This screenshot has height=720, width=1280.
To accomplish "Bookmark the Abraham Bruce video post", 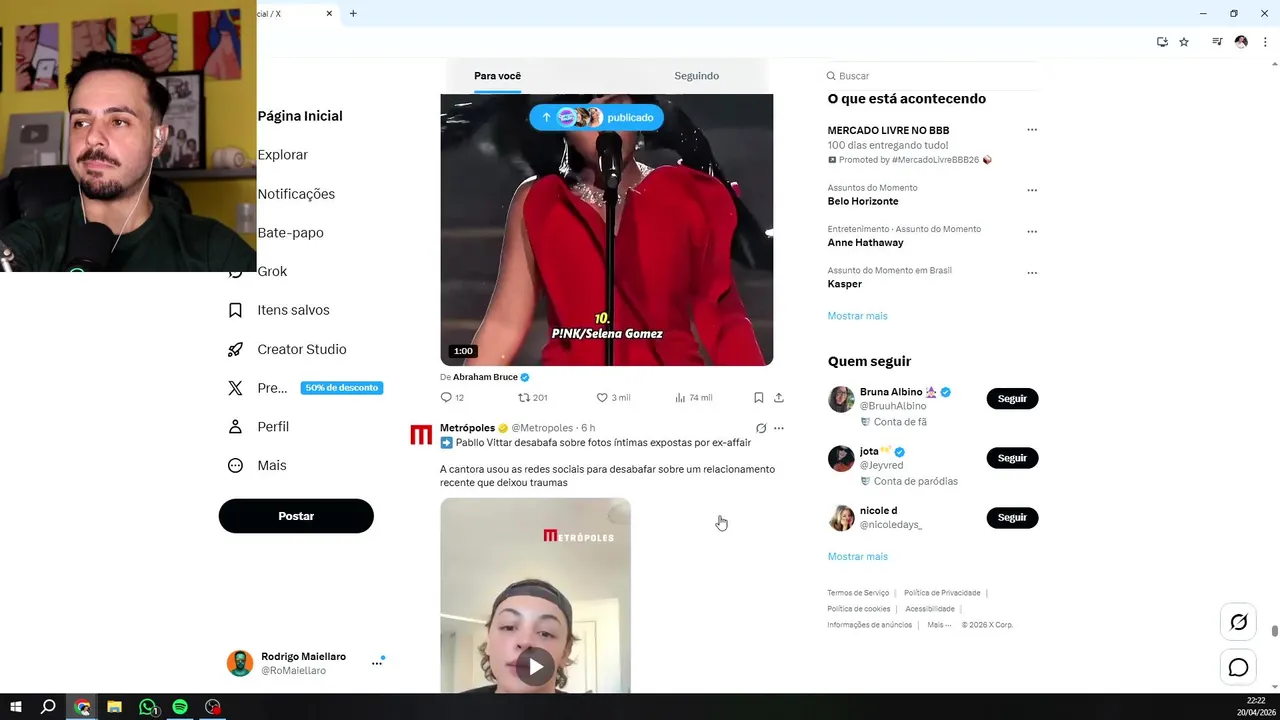I will tap(758, 397).
